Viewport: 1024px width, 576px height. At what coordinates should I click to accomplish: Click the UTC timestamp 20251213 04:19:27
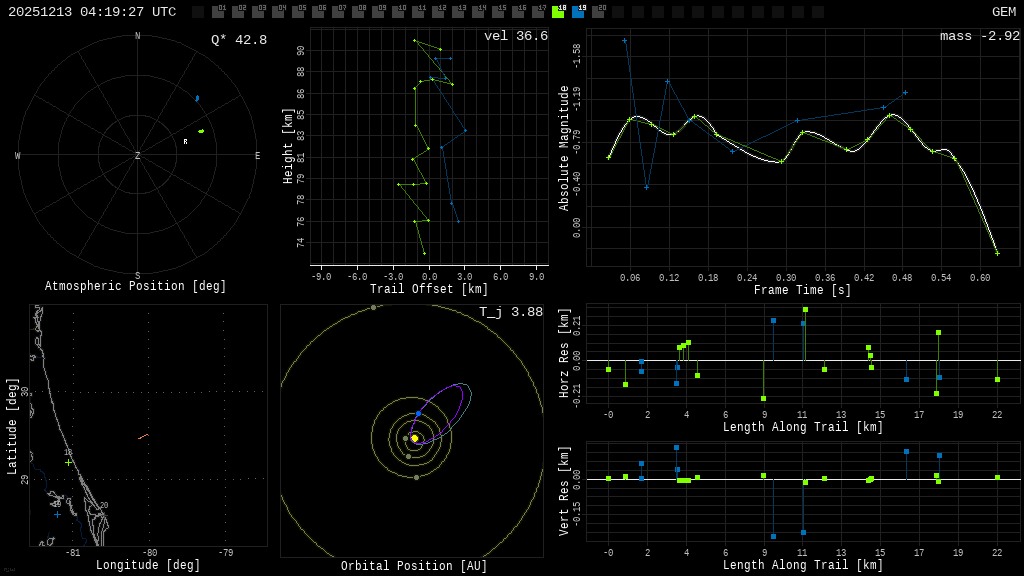(92, 12)
